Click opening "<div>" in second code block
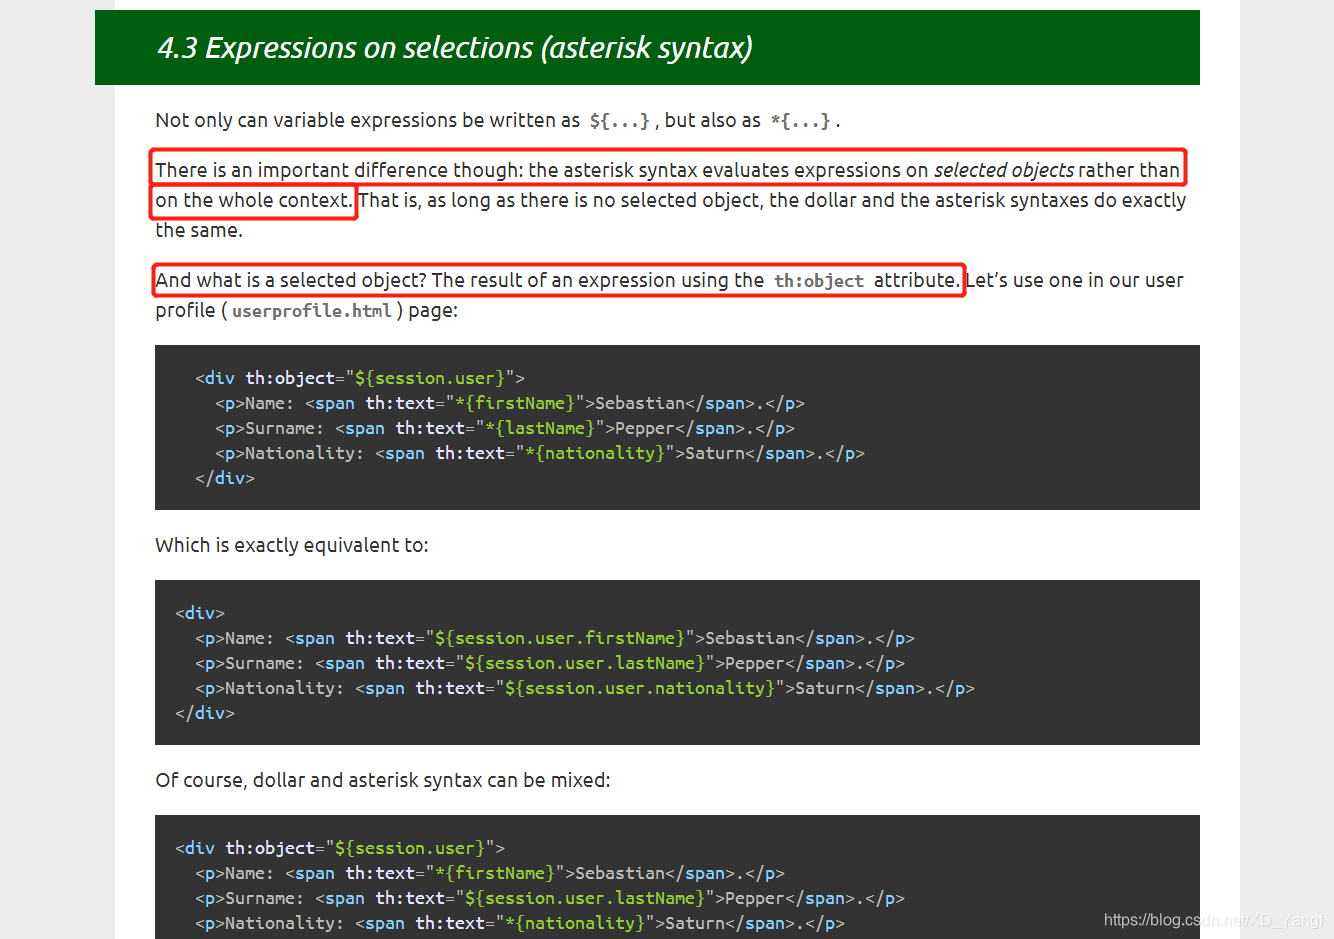The width and height of the screenshot is (1334, 939). [200, 613]
